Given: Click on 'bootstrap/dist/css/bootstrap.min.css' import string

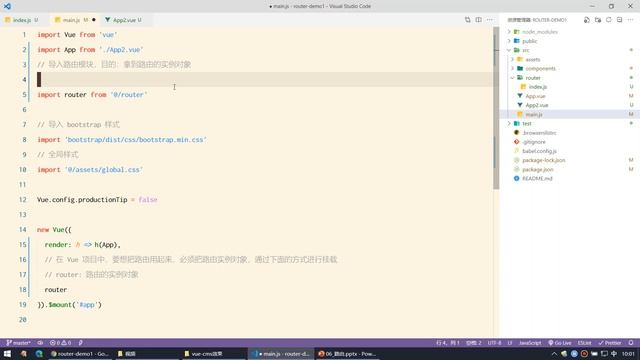Looking at the screenshot, I should [136, 140].
